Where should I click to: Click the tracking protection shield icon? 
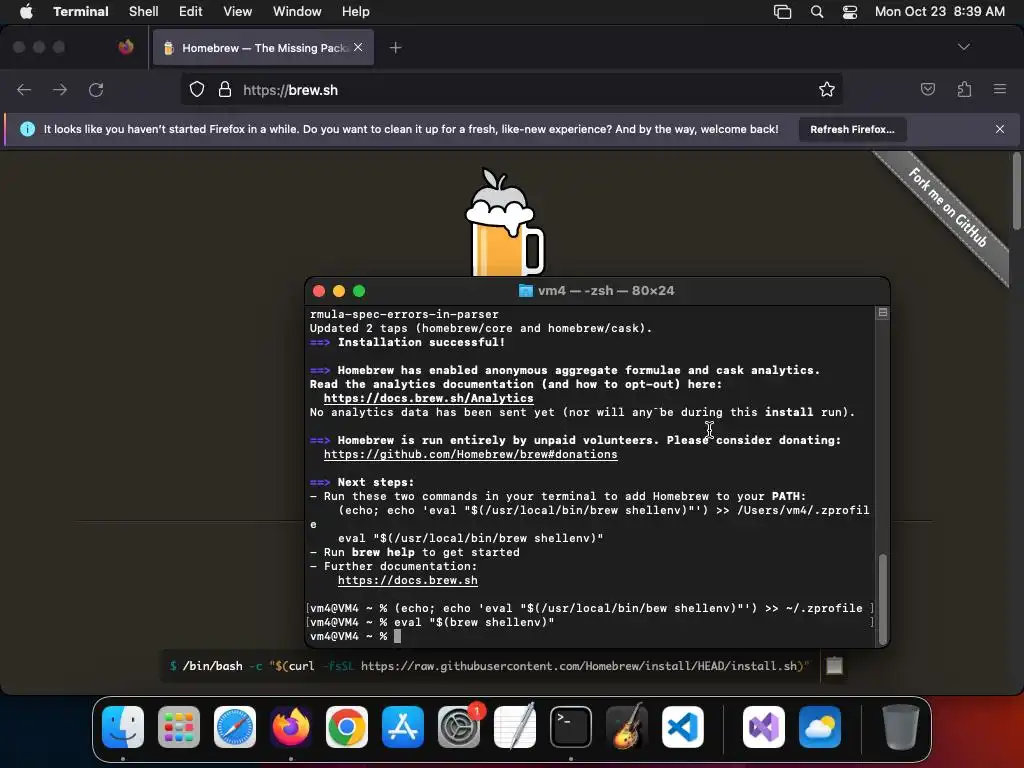click(197, 89)
